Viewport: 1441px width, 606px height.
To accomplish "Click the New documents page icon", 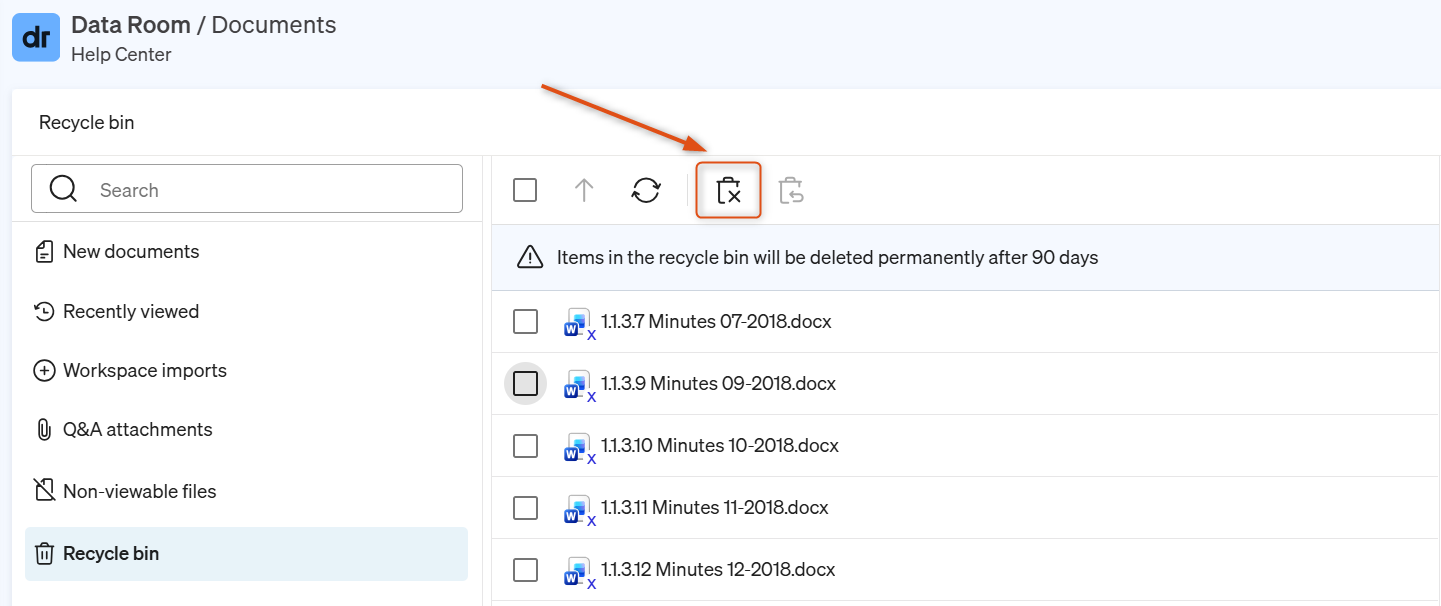I will click(44, 252).
